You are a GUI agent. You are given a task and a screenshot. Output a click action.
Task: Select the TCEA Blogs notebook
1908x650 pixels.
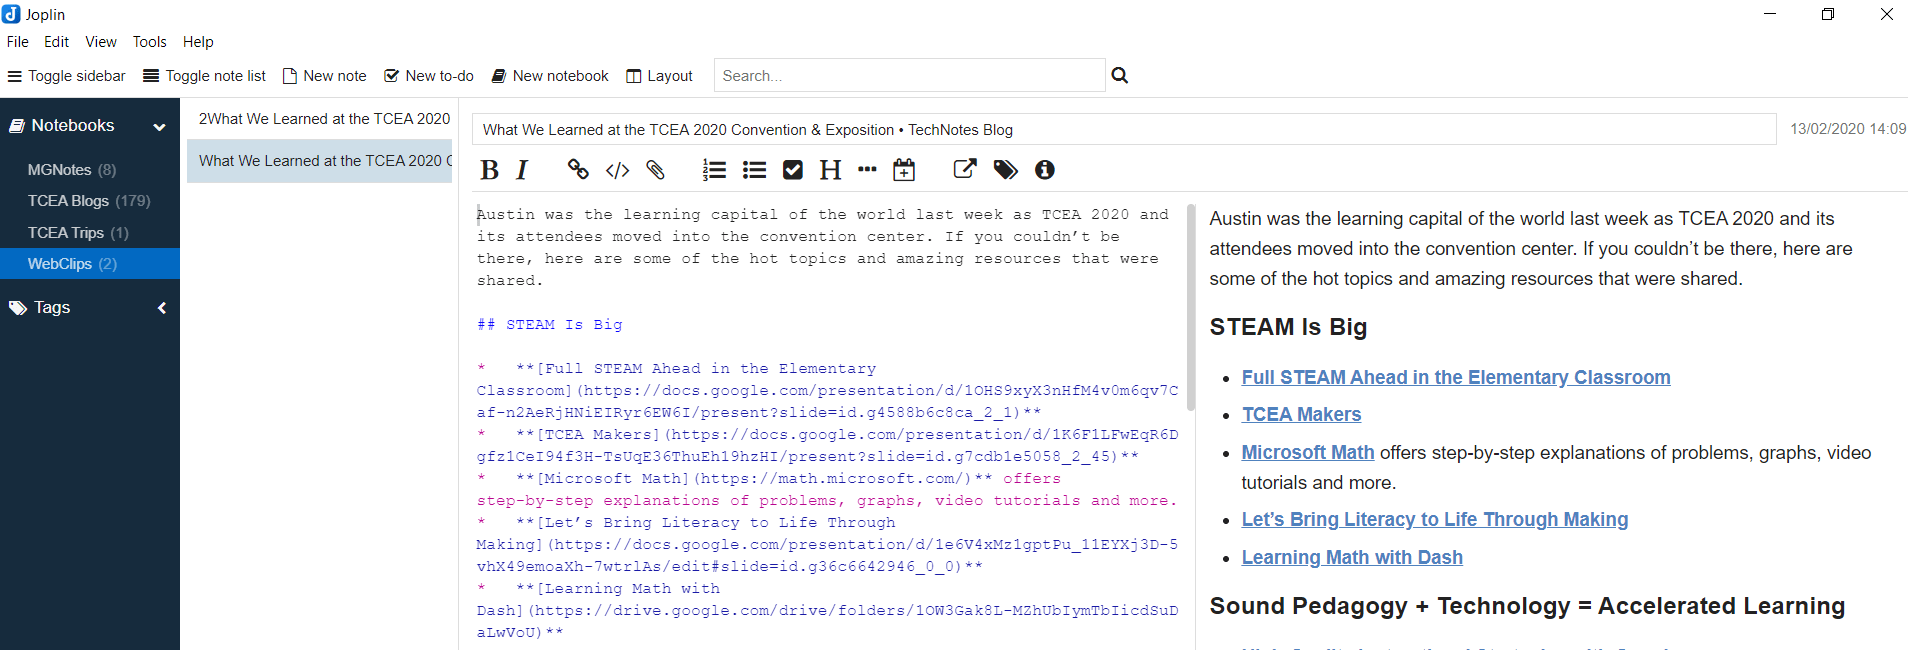point(90,201)
